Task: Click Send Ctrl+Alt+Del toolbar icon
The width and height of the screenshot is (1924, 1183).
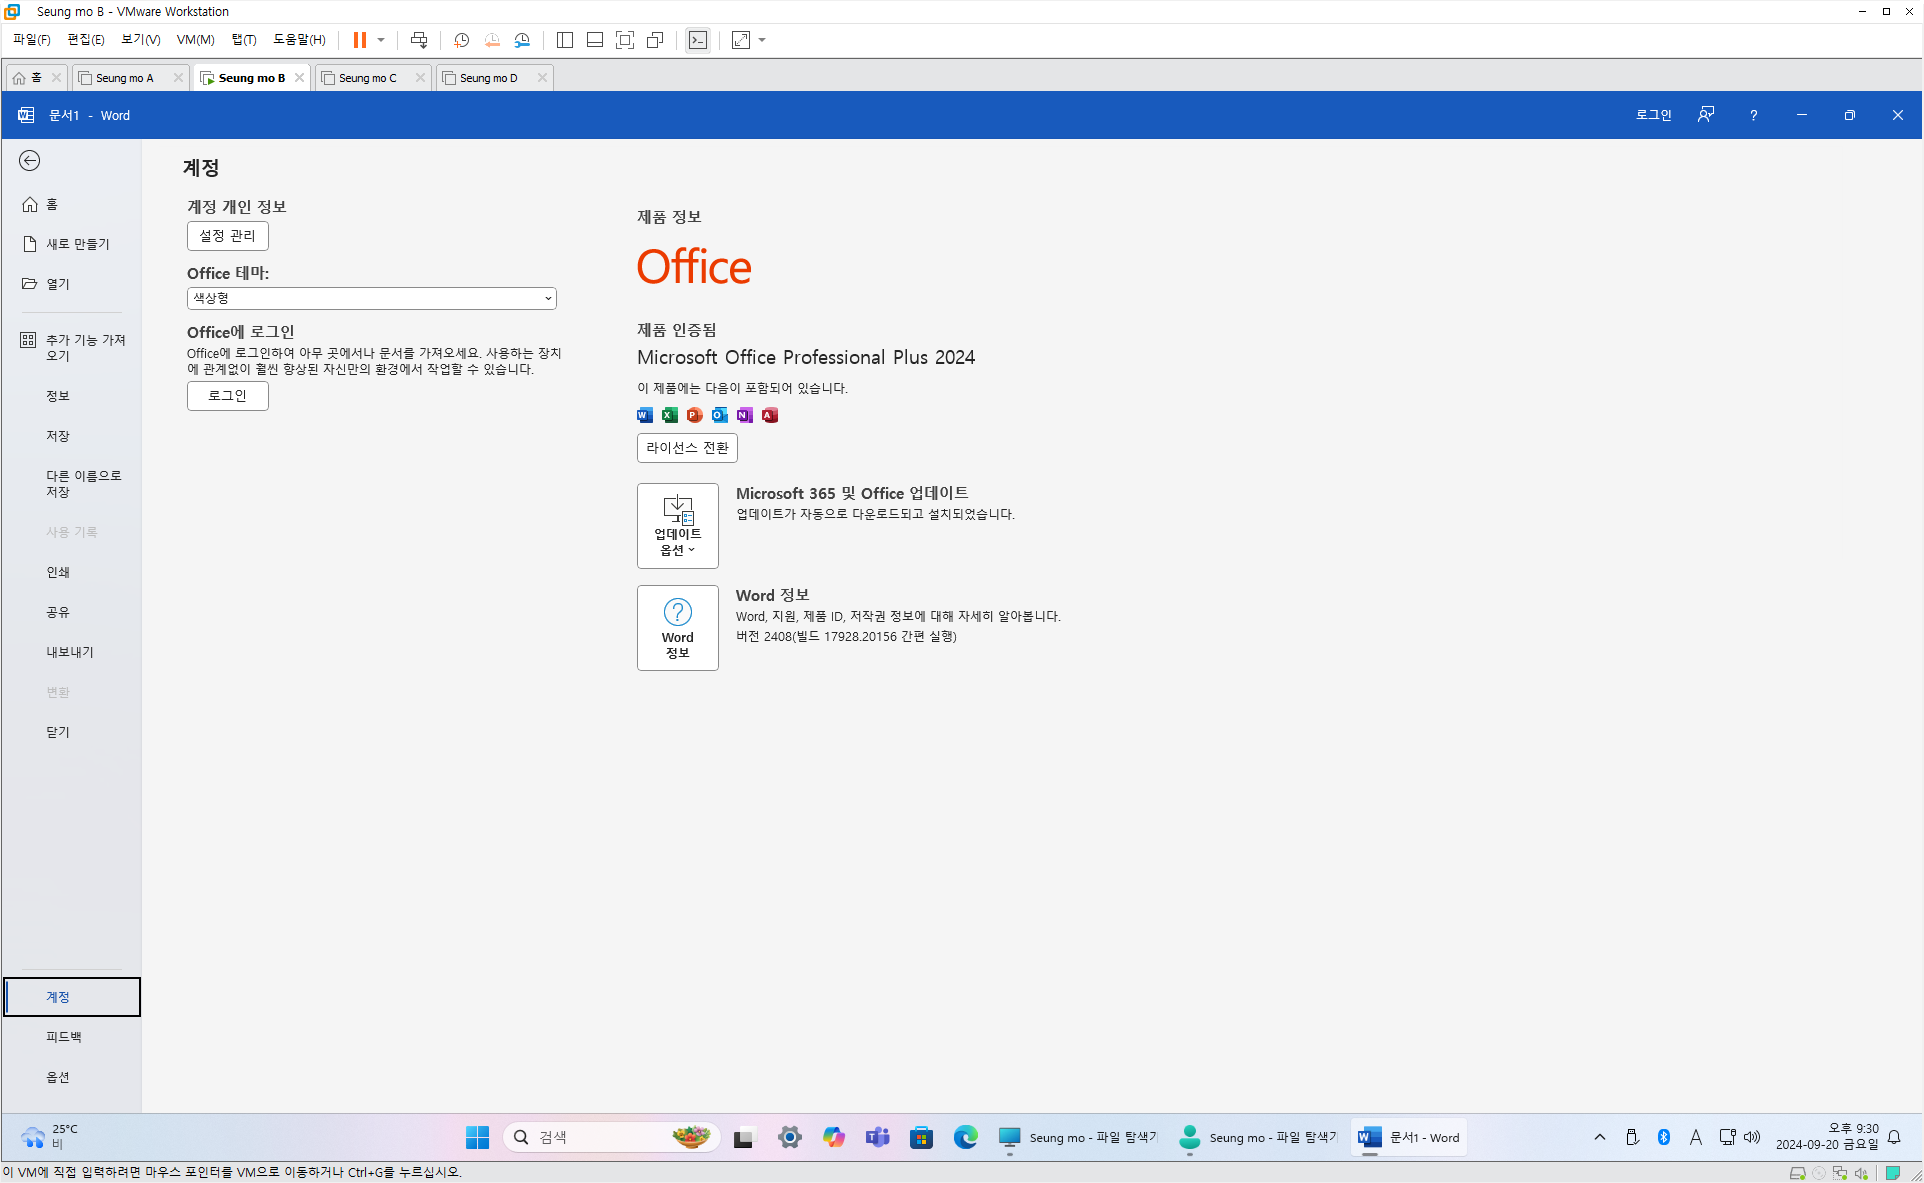Action: [x=419, y=40]
